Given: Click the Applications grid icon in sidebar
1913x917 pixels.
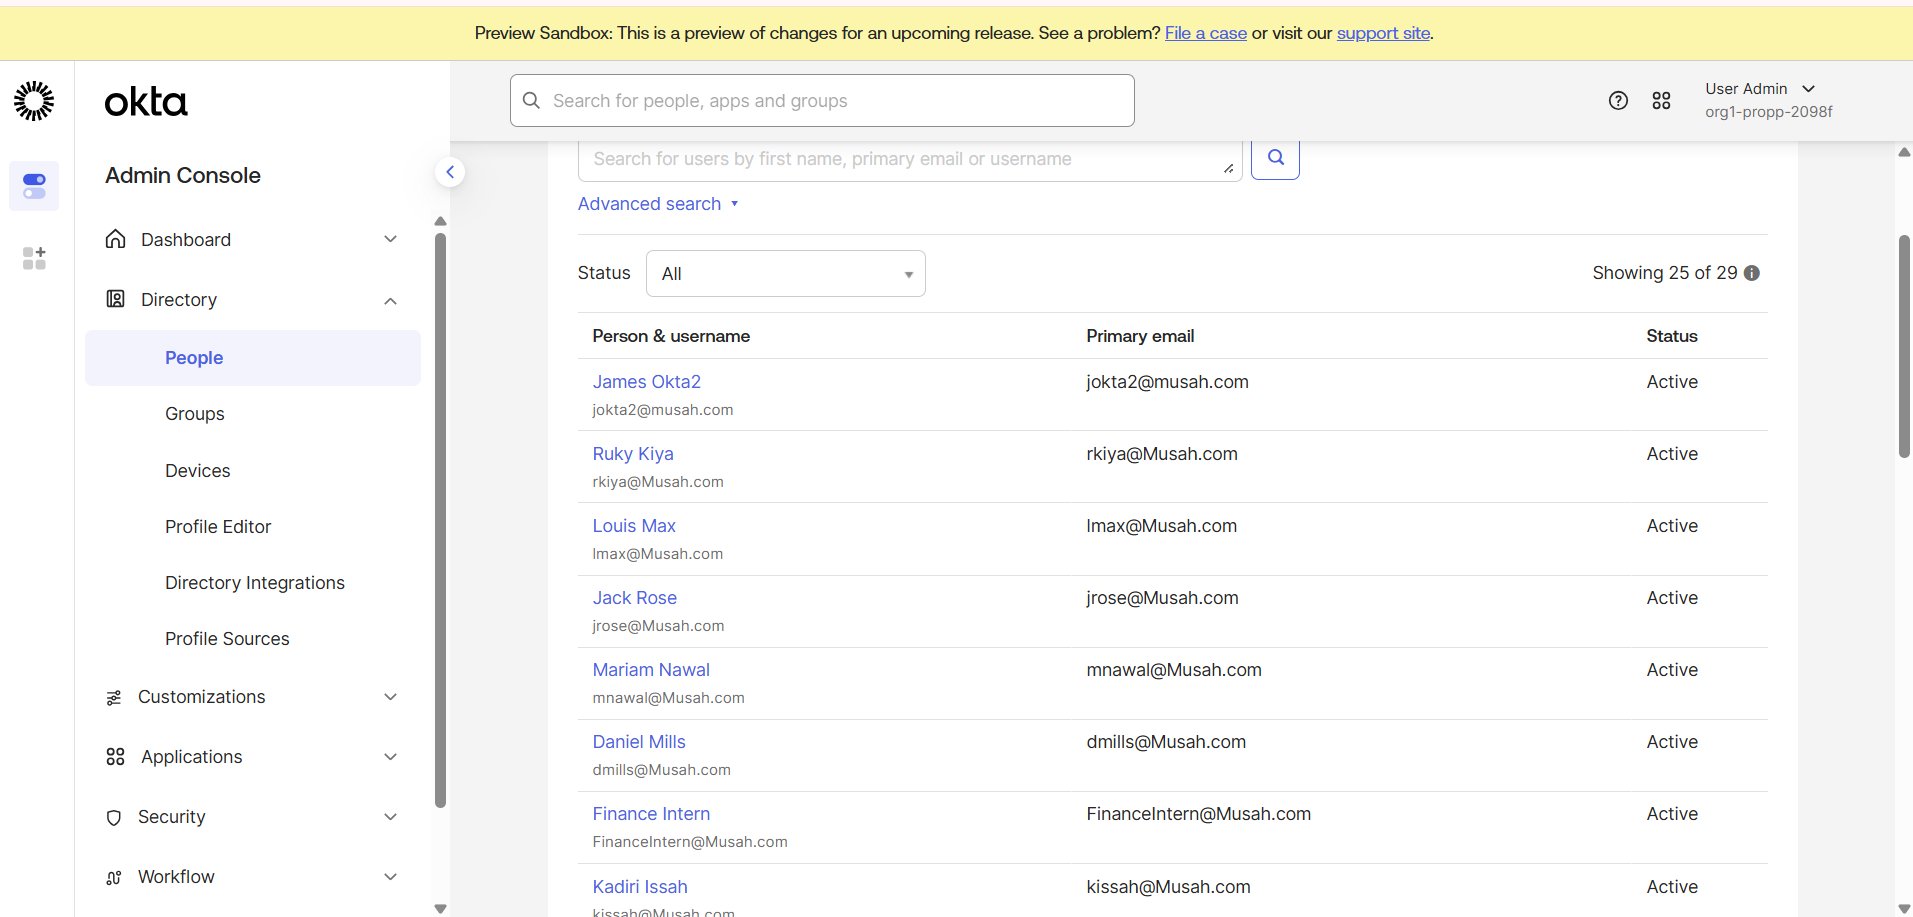Looking at the screenshot, I should coord(116,757).
